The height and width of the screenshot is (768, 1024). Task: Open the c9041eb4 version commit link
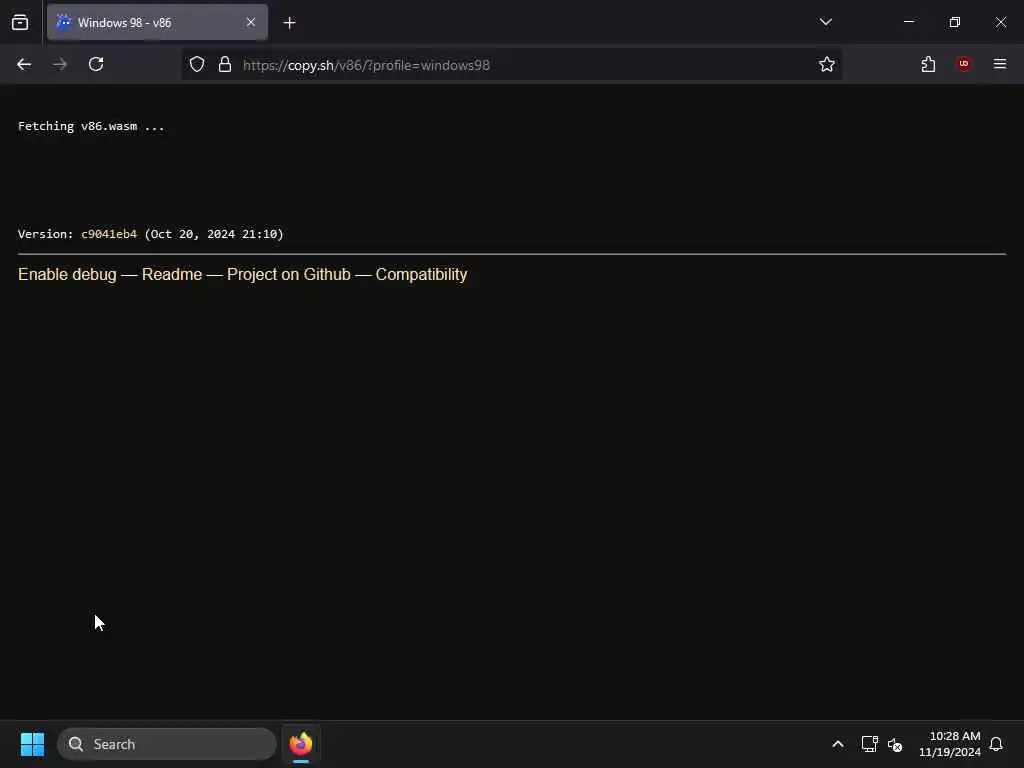click(109, 234)
